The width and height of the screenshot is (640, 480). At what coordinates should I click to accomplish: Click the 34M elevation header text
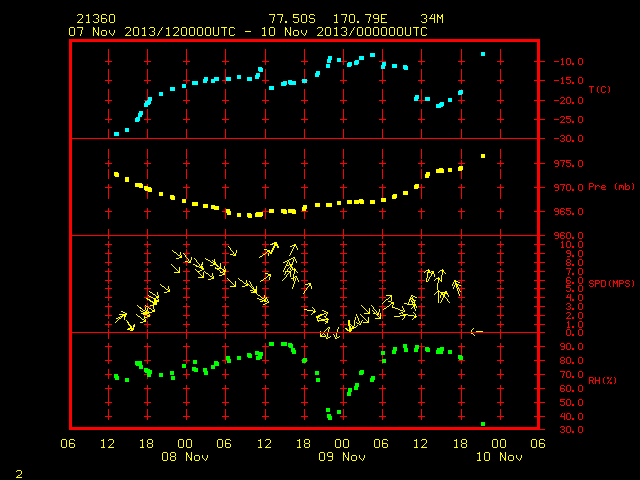(432, 19)
